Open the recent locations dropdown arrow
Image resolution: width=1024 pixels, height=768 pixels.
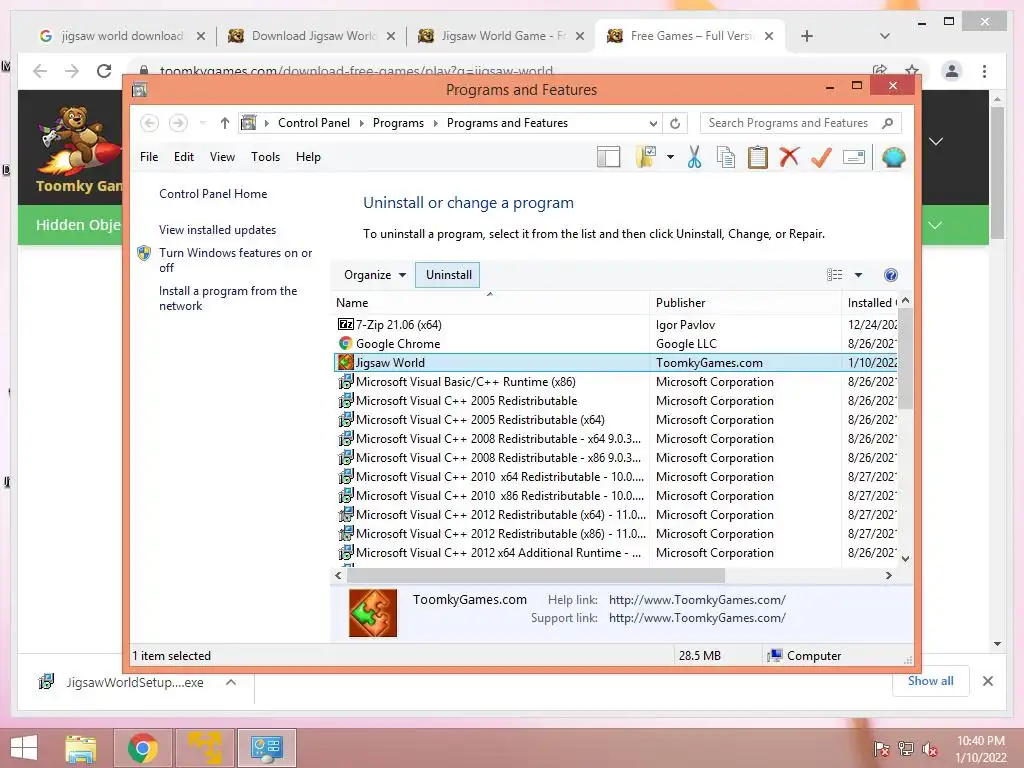coord(202,123)
